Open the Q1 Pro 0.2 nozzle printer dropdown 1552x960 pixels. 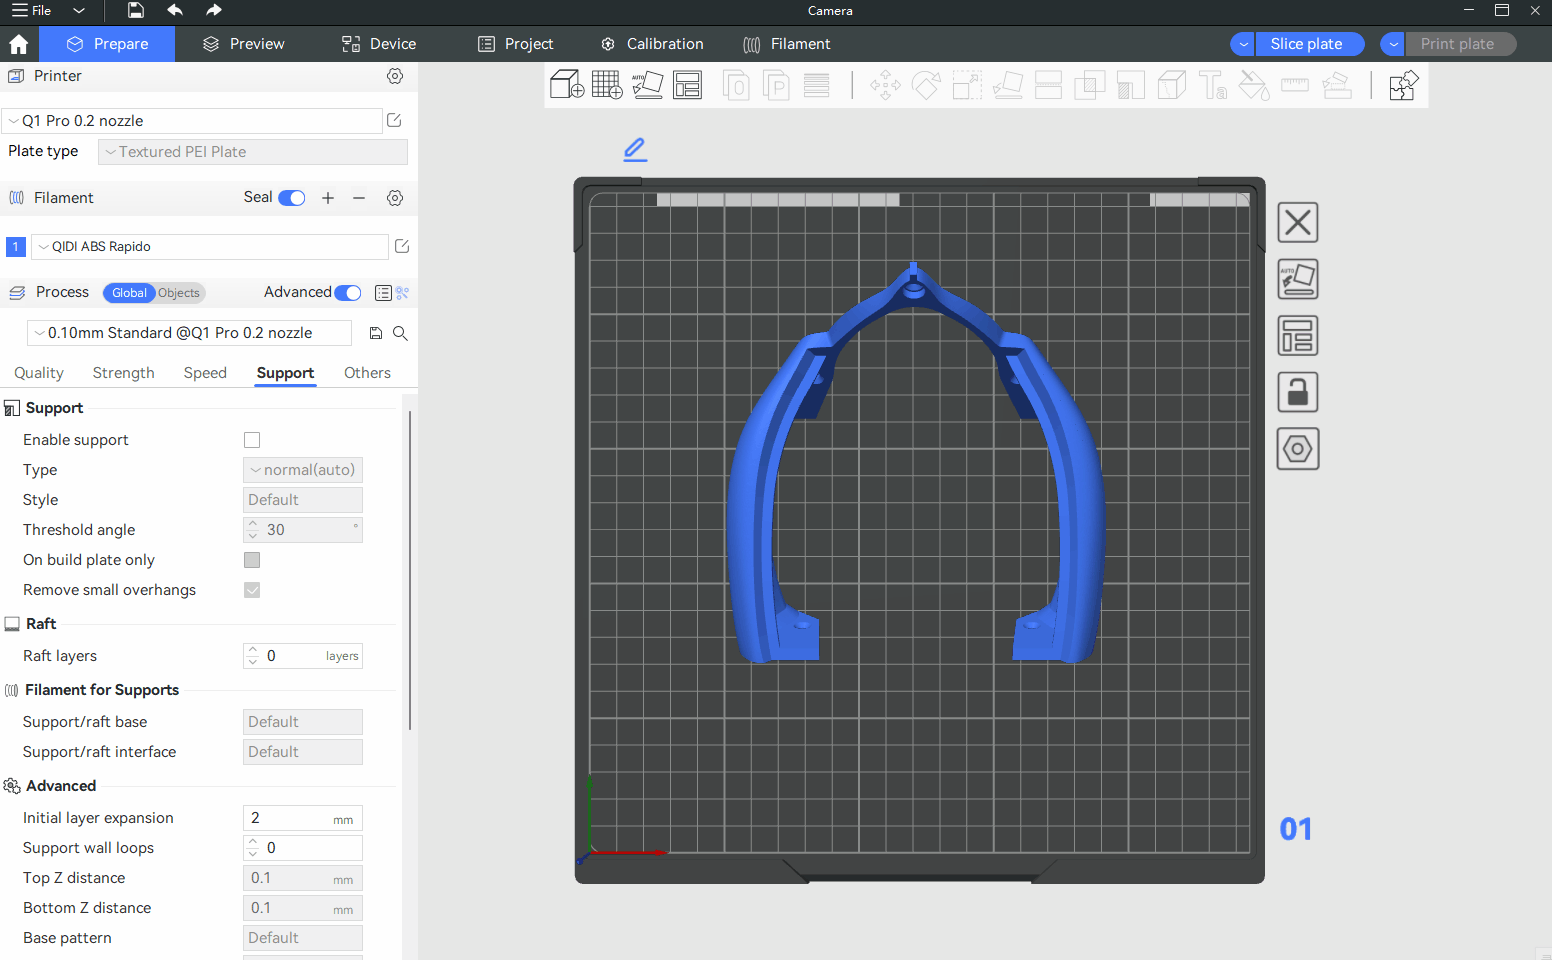click(192, 121)
